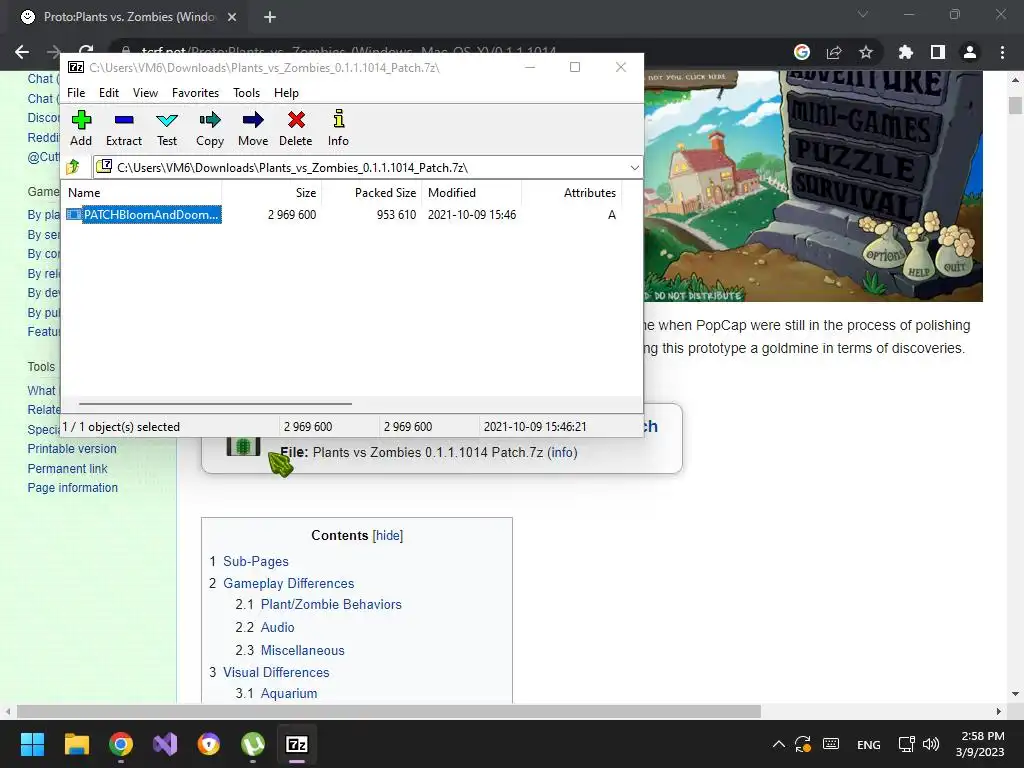This screenshot has height=768, width=1024.
Task: Go to Sub-Pages section
Action: pyautogui.click(x=255, y=561)
